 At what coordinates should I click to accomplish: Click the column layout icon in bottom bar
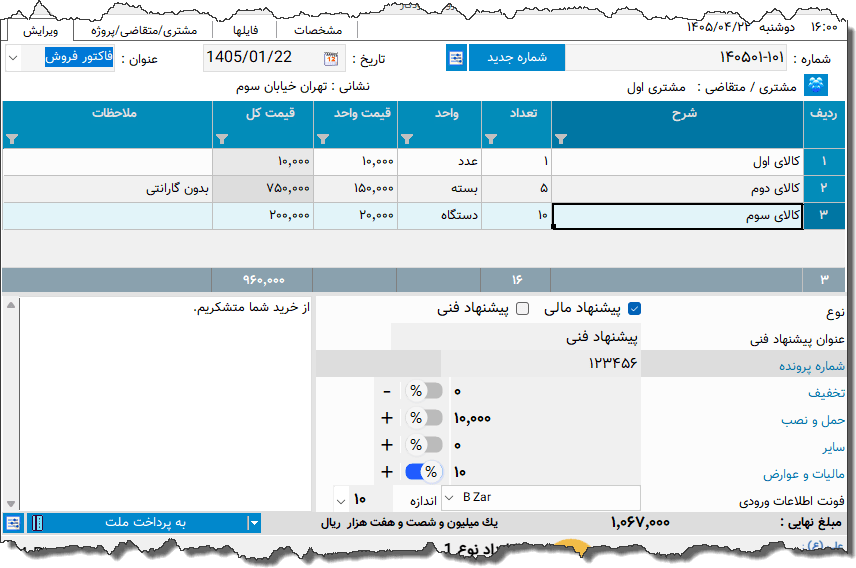37,523
